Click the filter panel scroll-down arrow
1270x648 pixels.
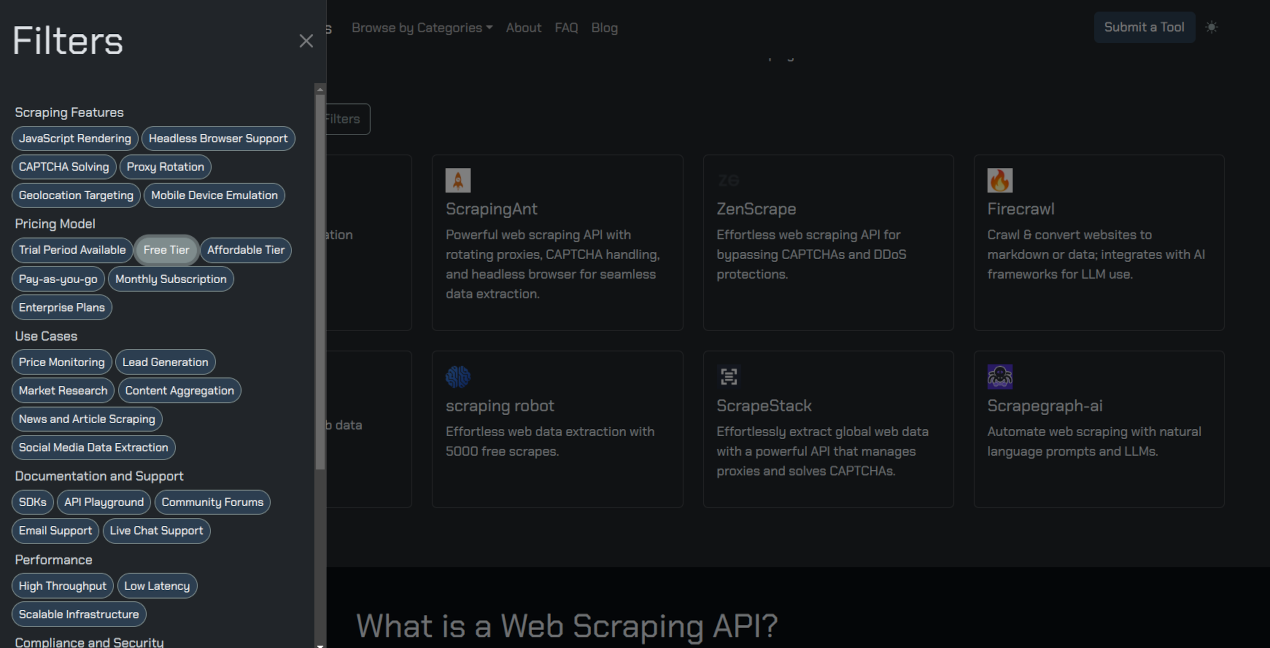point(320,644)
